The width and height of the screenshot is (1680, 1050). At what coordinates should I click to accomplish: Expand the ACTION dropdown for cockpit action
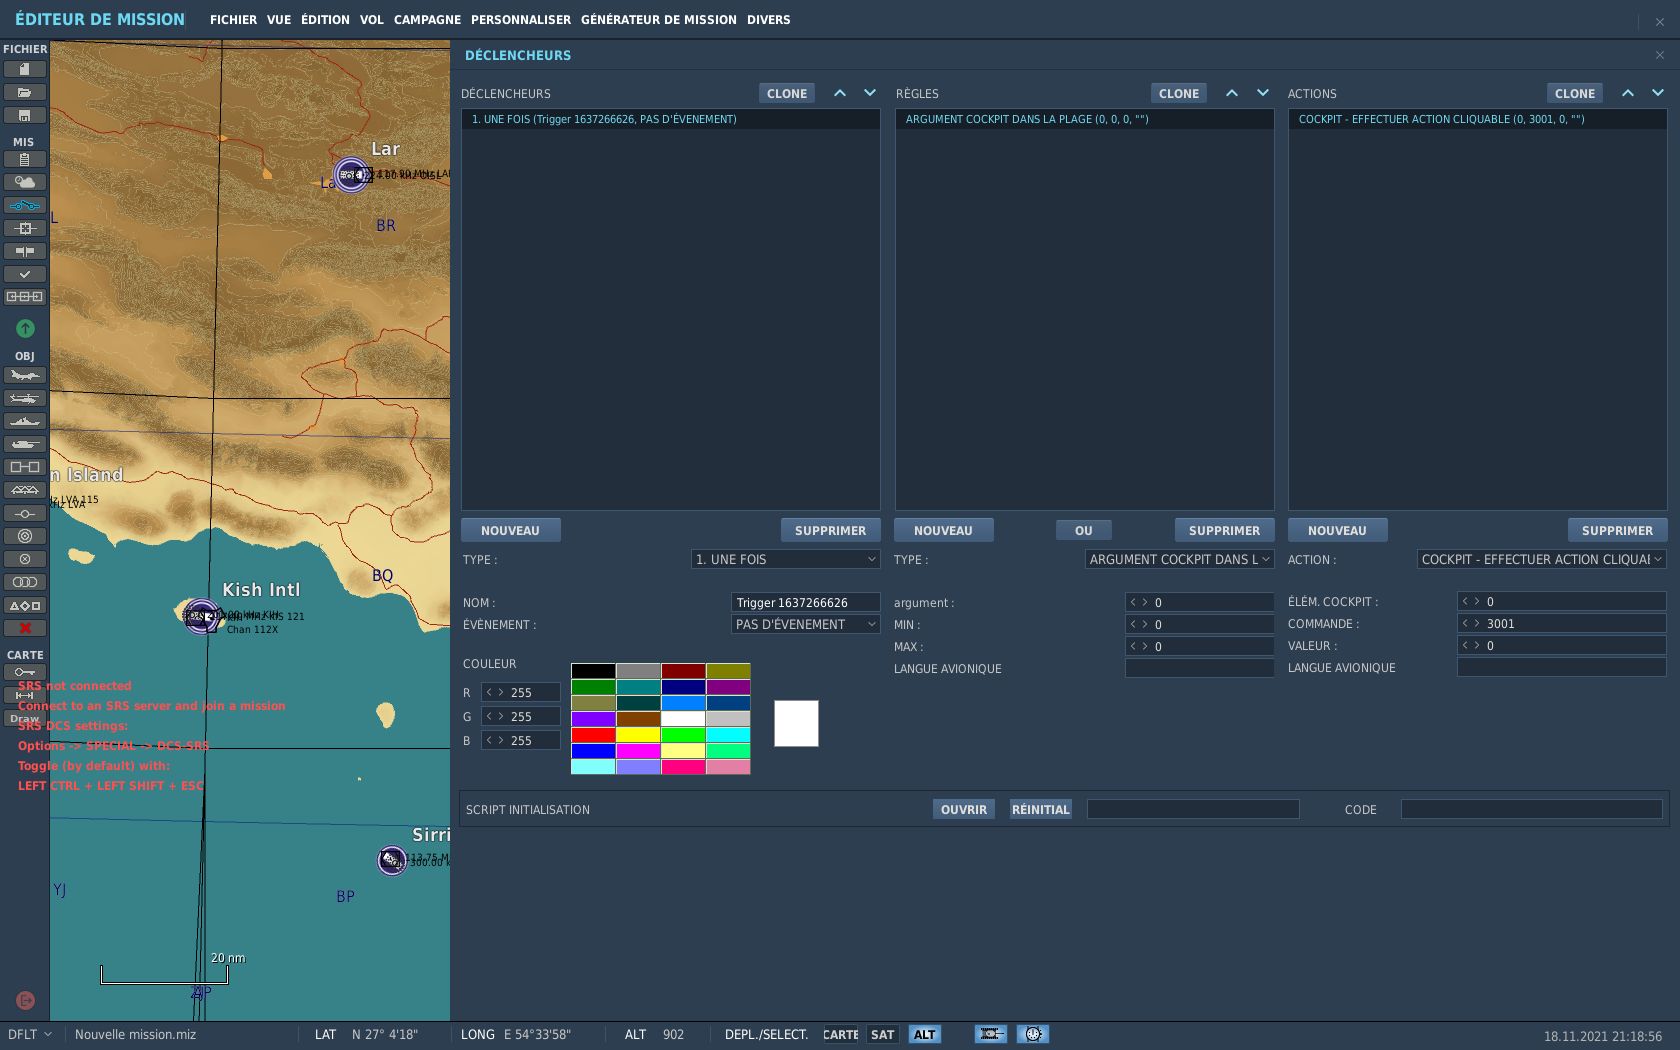tap(1541, 560)
